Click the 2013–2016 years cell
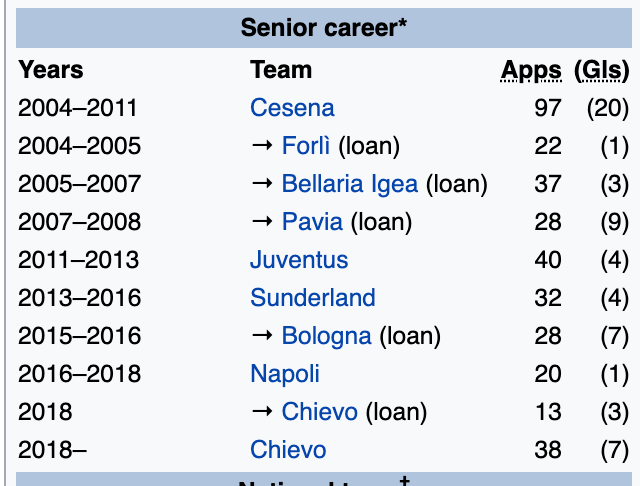This screenshot has height=486, width=640. pos(79,298)
